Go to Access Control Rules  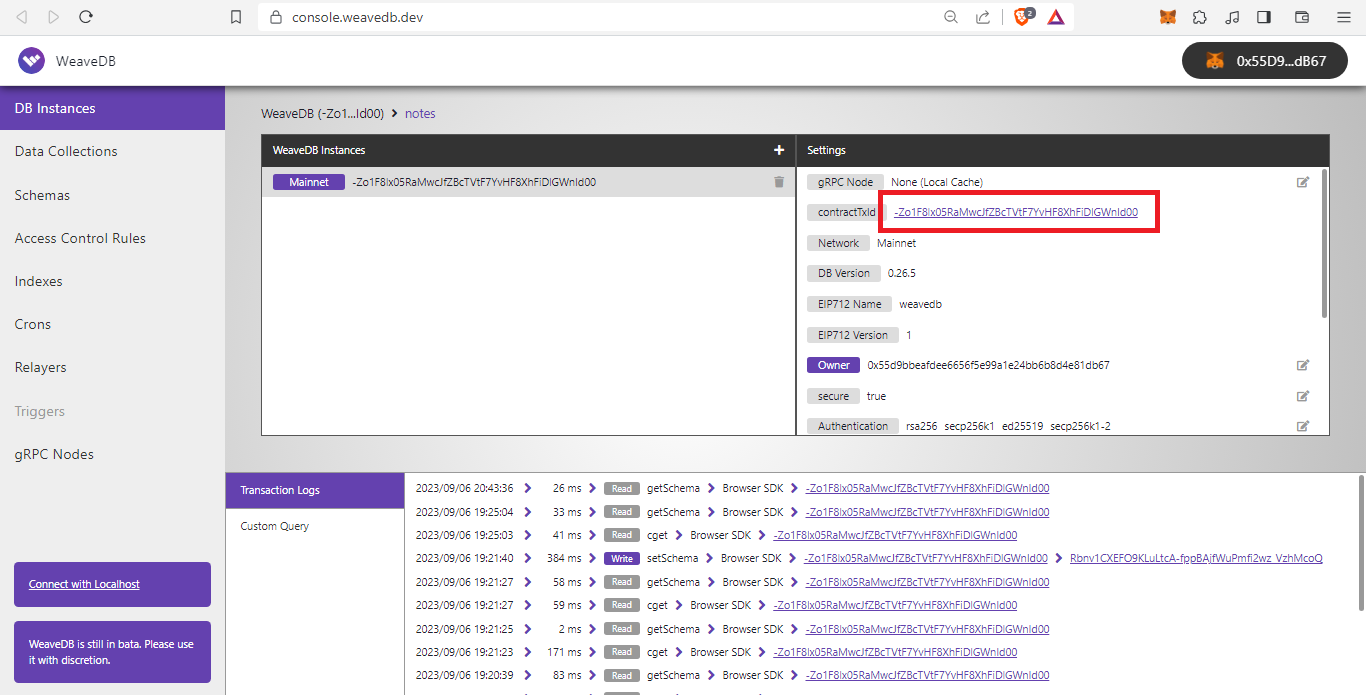[x=80, y=238]
